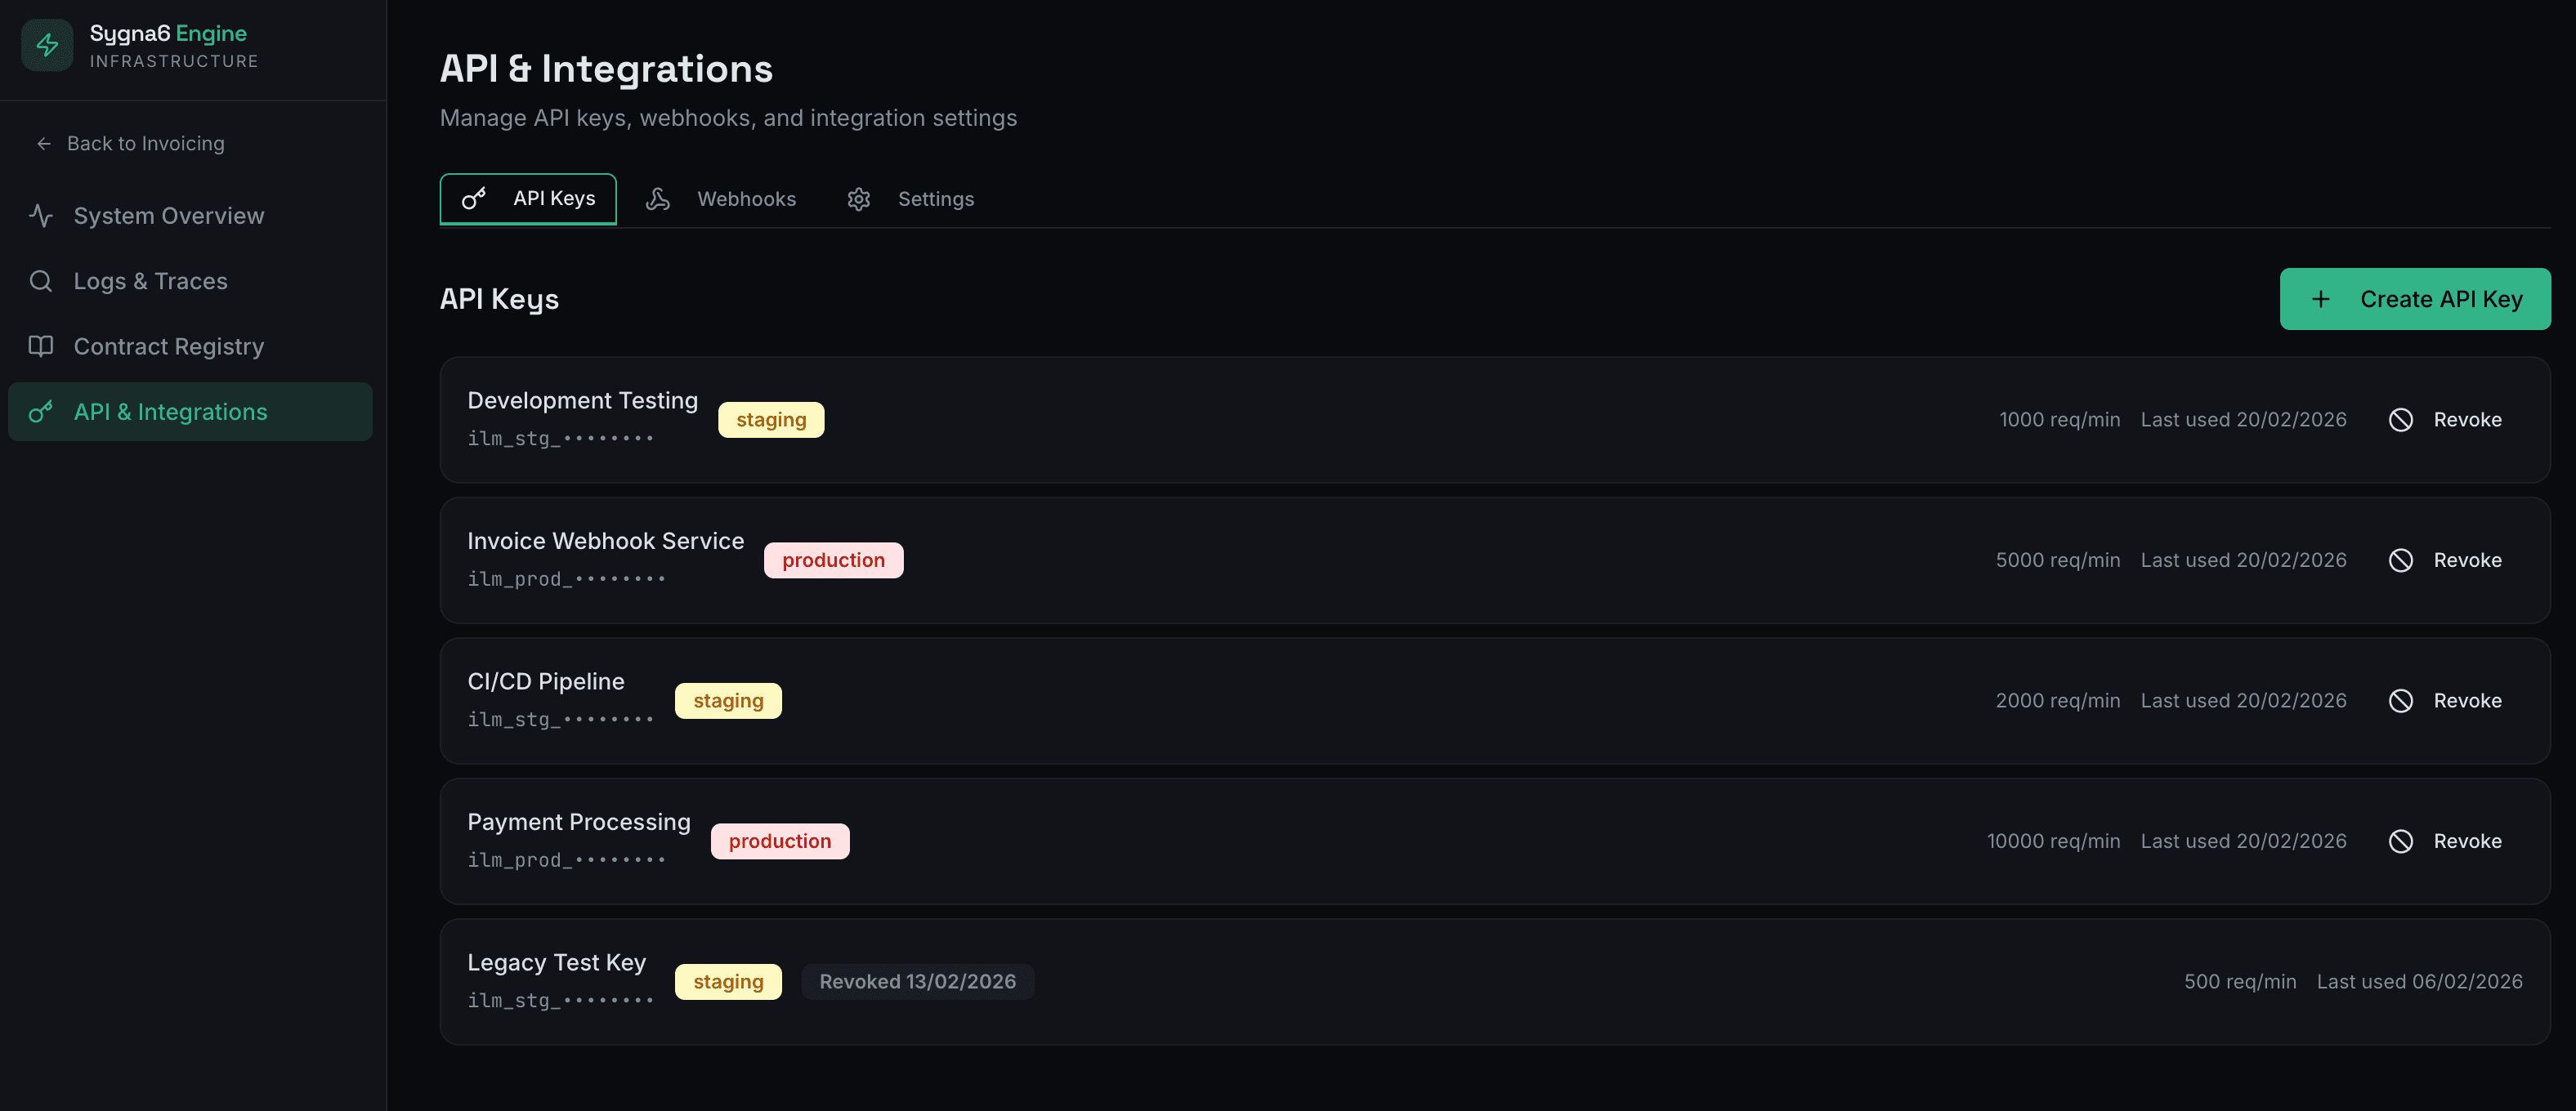Click the back arrow icon before Back to Invoicing

43,143
